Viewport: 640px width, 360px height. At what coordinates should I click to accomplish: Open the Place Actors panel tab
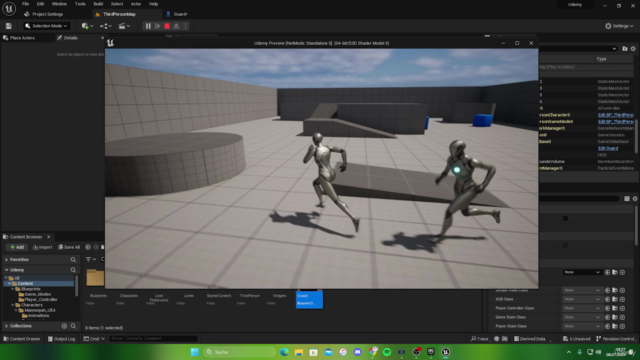pos(19,38)
